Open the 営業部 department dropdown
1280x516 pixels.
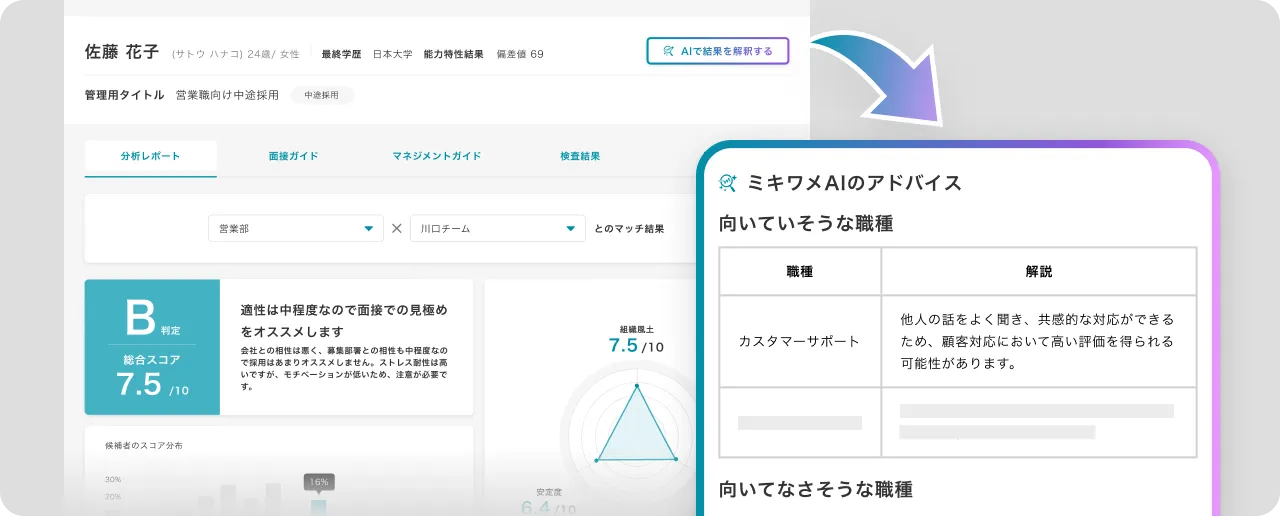tap(296, 228)
